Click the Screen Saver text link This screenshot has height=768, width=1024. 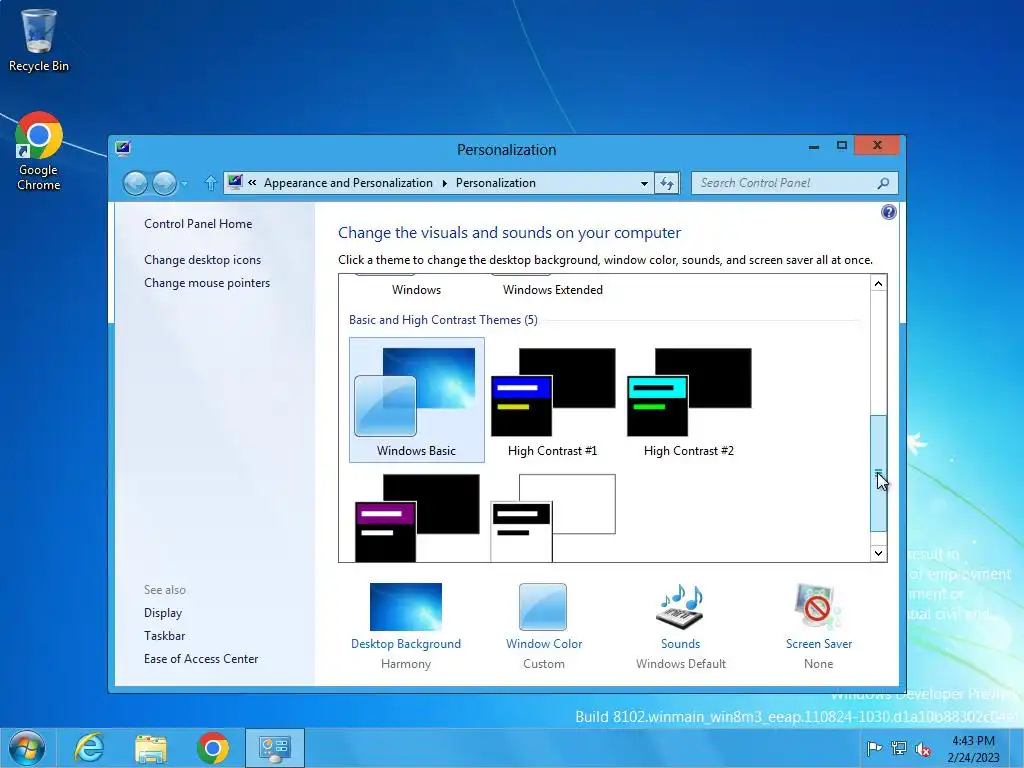[818, 644]
